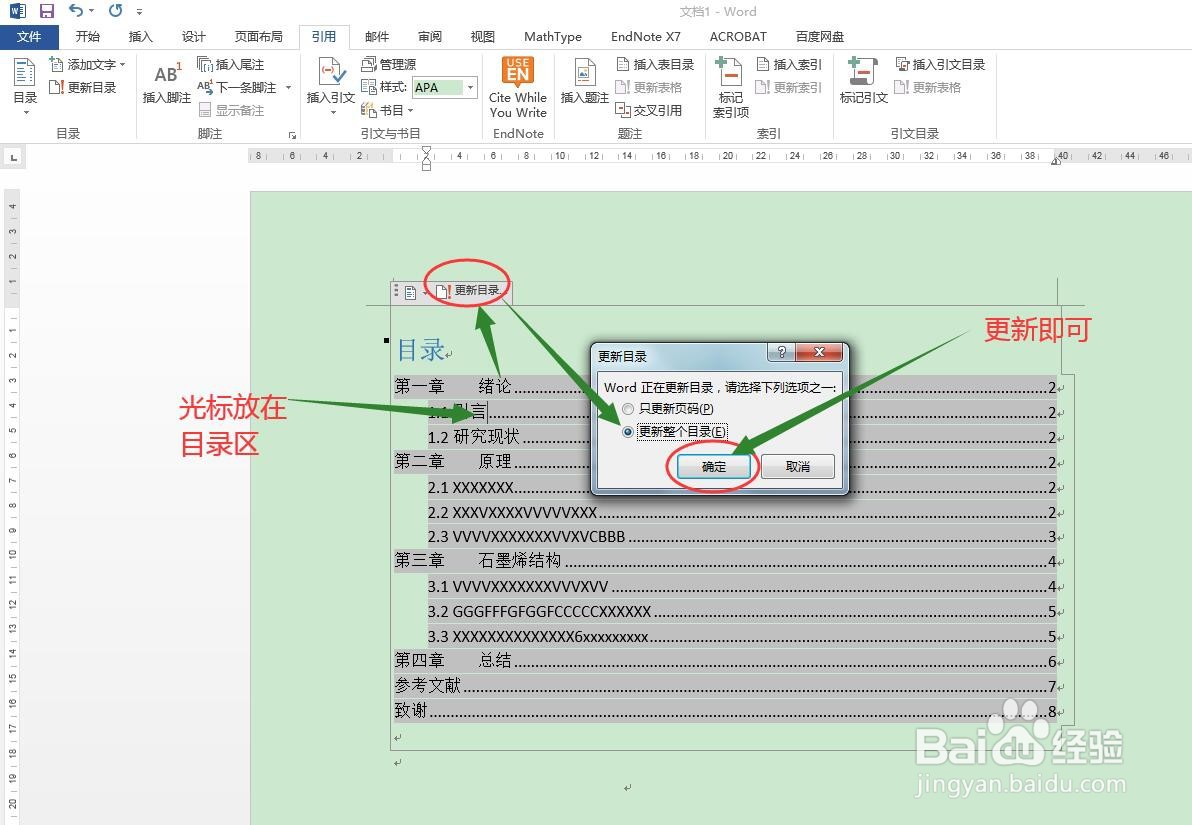Expand 下一条脚注 dropdown arrow
The image size is (1192, 825).
point(288,88)
